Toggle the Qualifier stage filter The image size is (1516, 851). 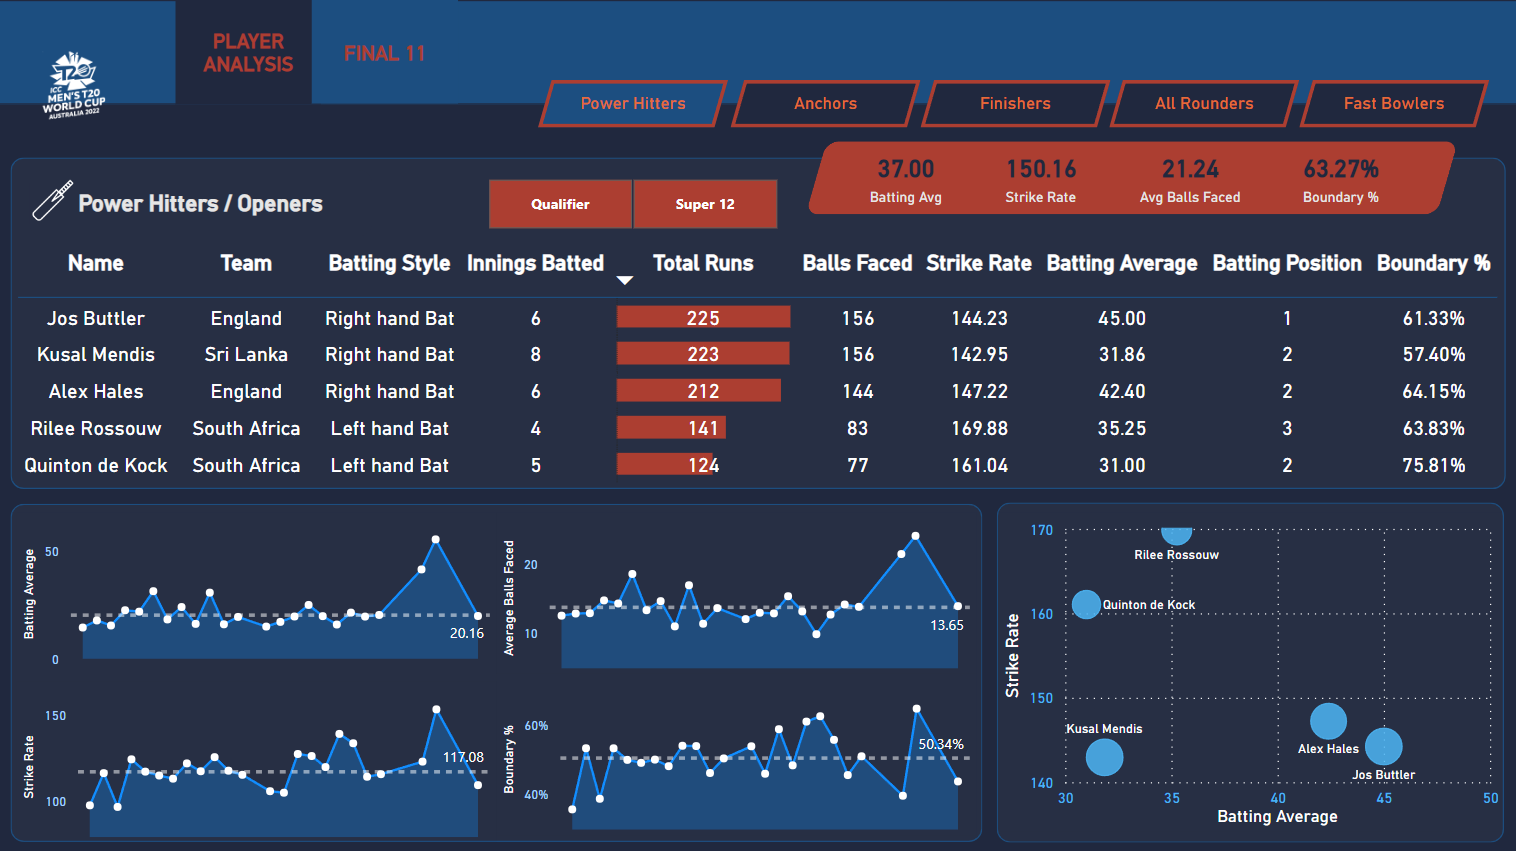[560, 204]
